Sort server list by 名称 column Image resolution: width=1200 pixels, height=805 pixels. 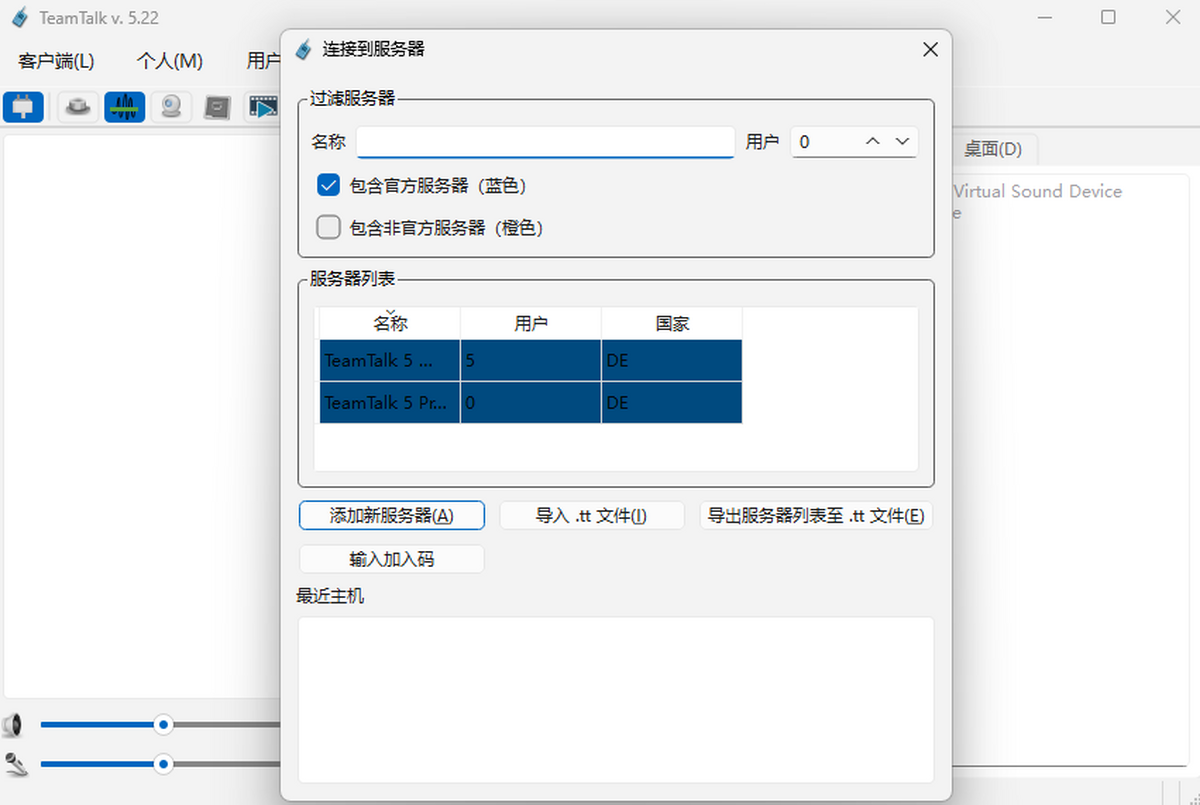point(390,323)
